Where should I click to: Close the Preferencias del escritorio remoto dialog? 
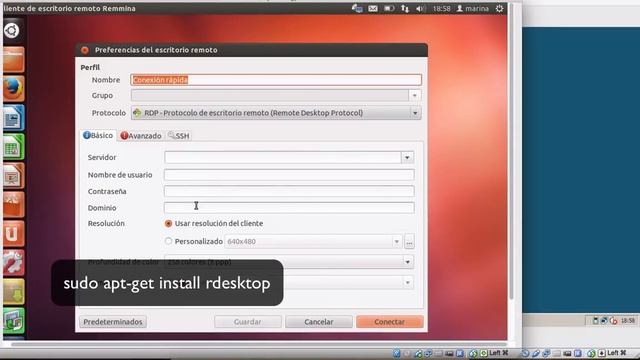click(85, 50)
